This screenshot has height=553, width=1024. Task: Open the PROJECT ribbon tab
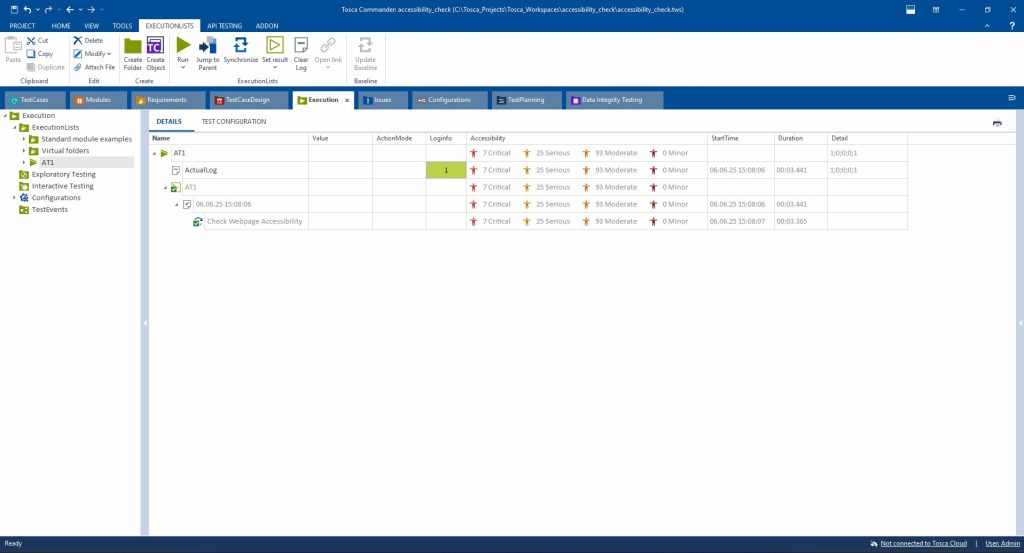pos(22,26)
